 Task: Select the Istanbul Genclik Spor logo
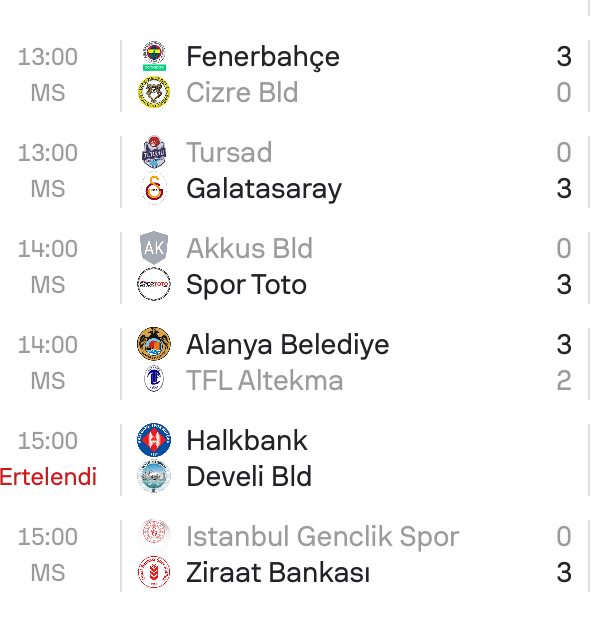tap(154, 535)
